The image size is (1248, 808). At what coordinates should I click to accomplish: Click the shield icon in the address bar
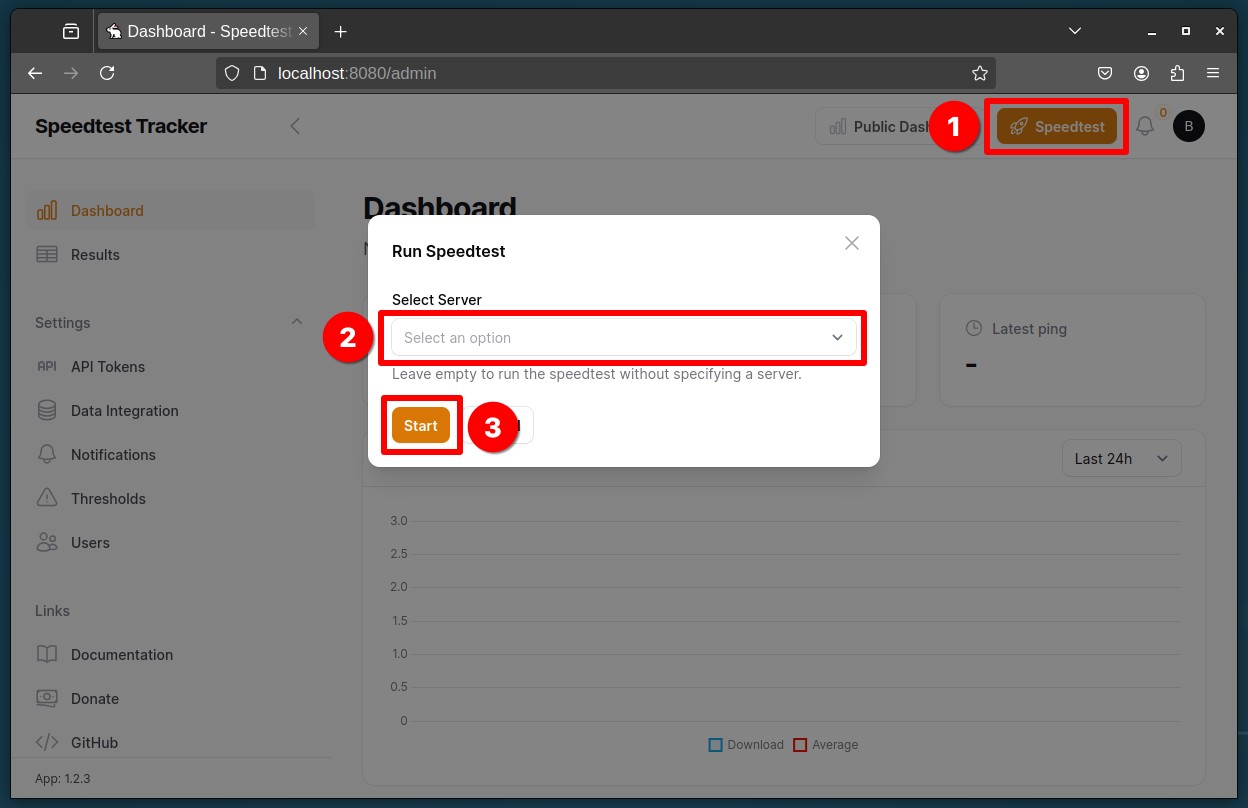[232, 73]
